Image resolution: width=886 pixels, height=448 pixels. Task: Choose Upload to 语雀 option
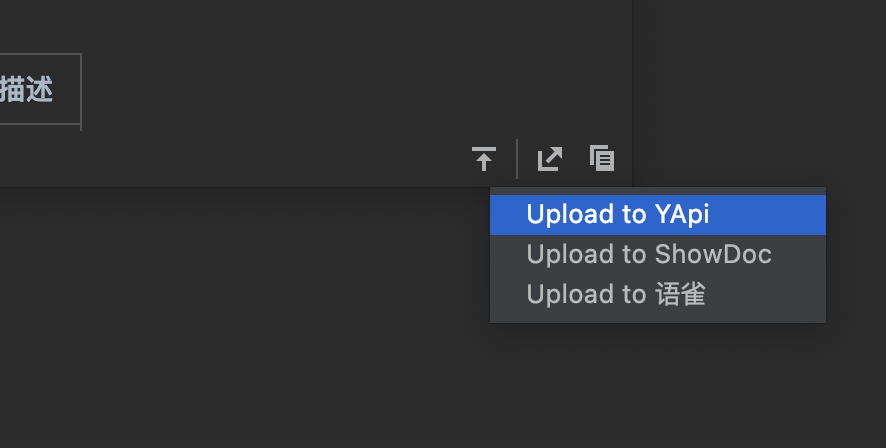[x=658, y=294]
